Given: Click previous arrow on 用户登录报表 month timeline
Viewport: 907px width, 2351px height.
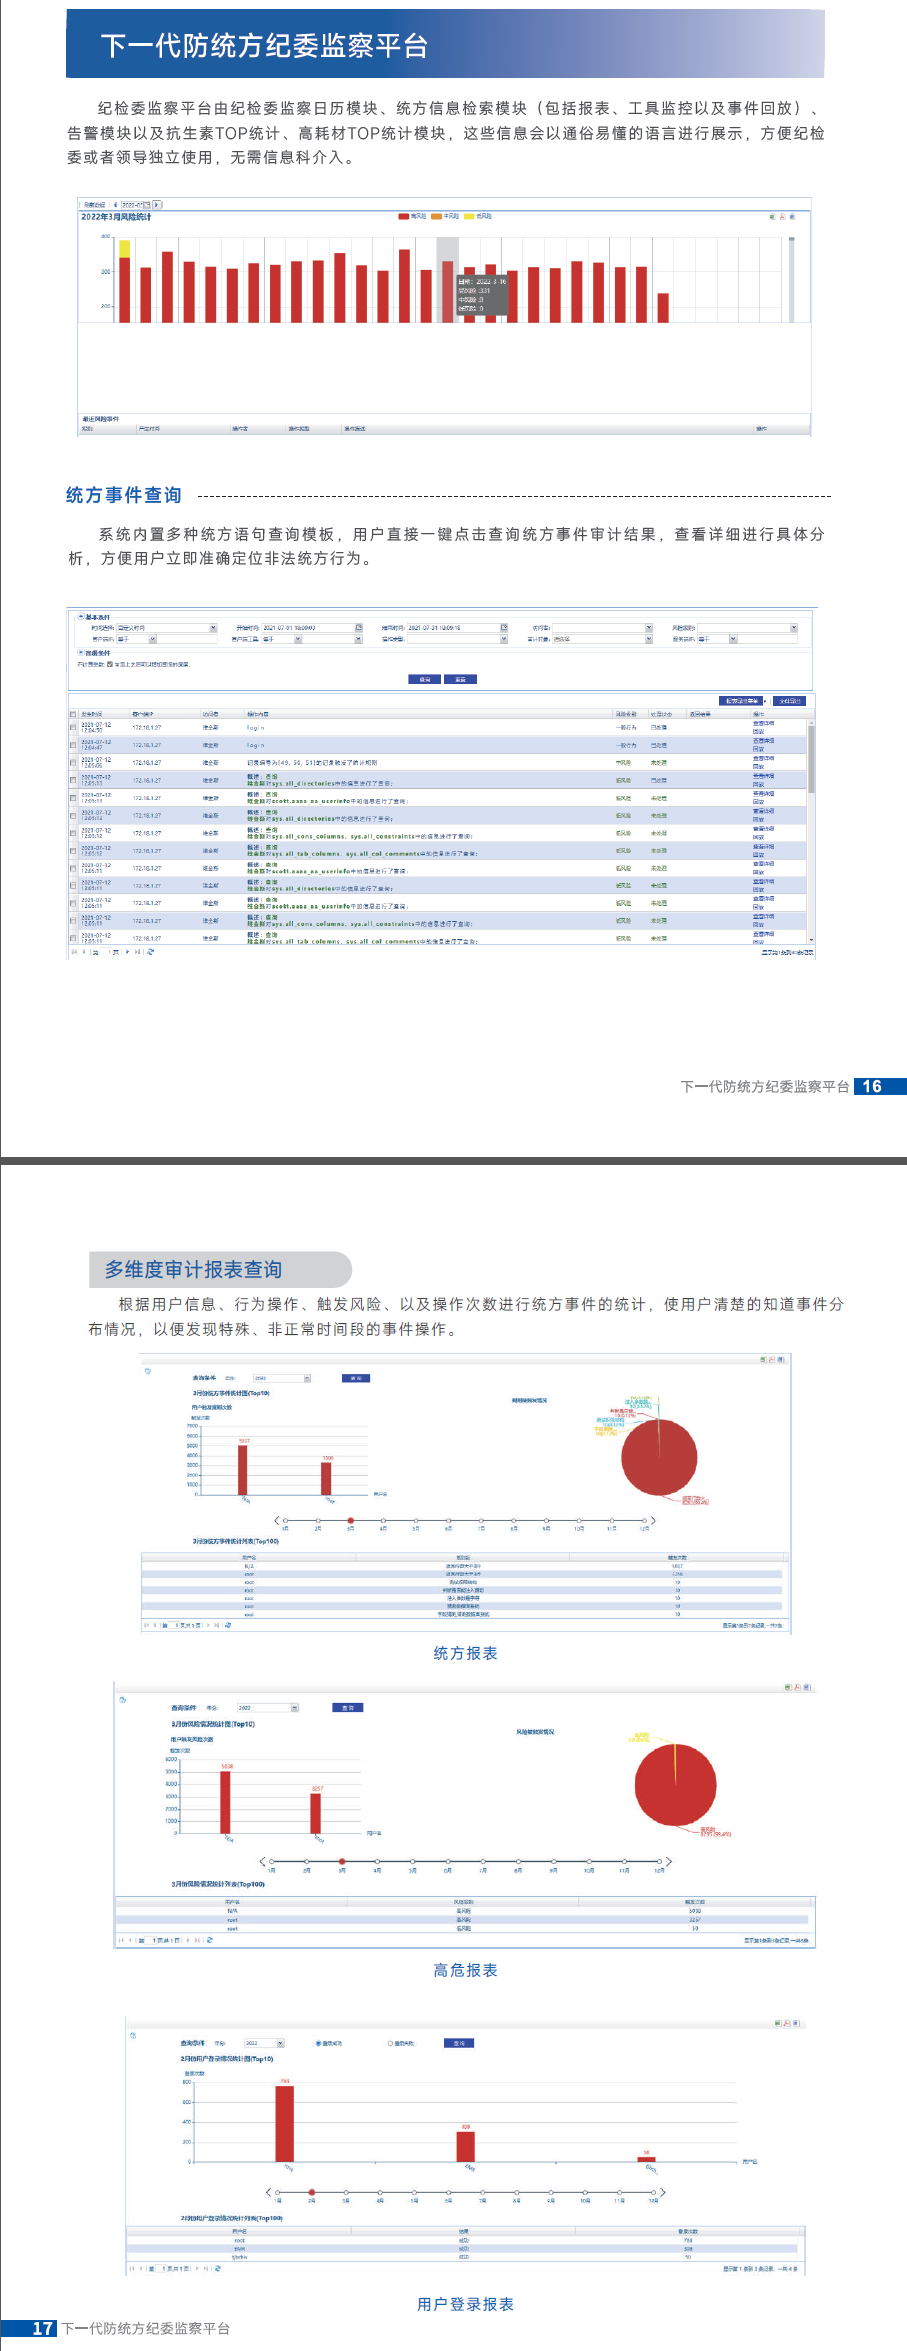Looking at the screenshot, I should [x=268, y=2192].
